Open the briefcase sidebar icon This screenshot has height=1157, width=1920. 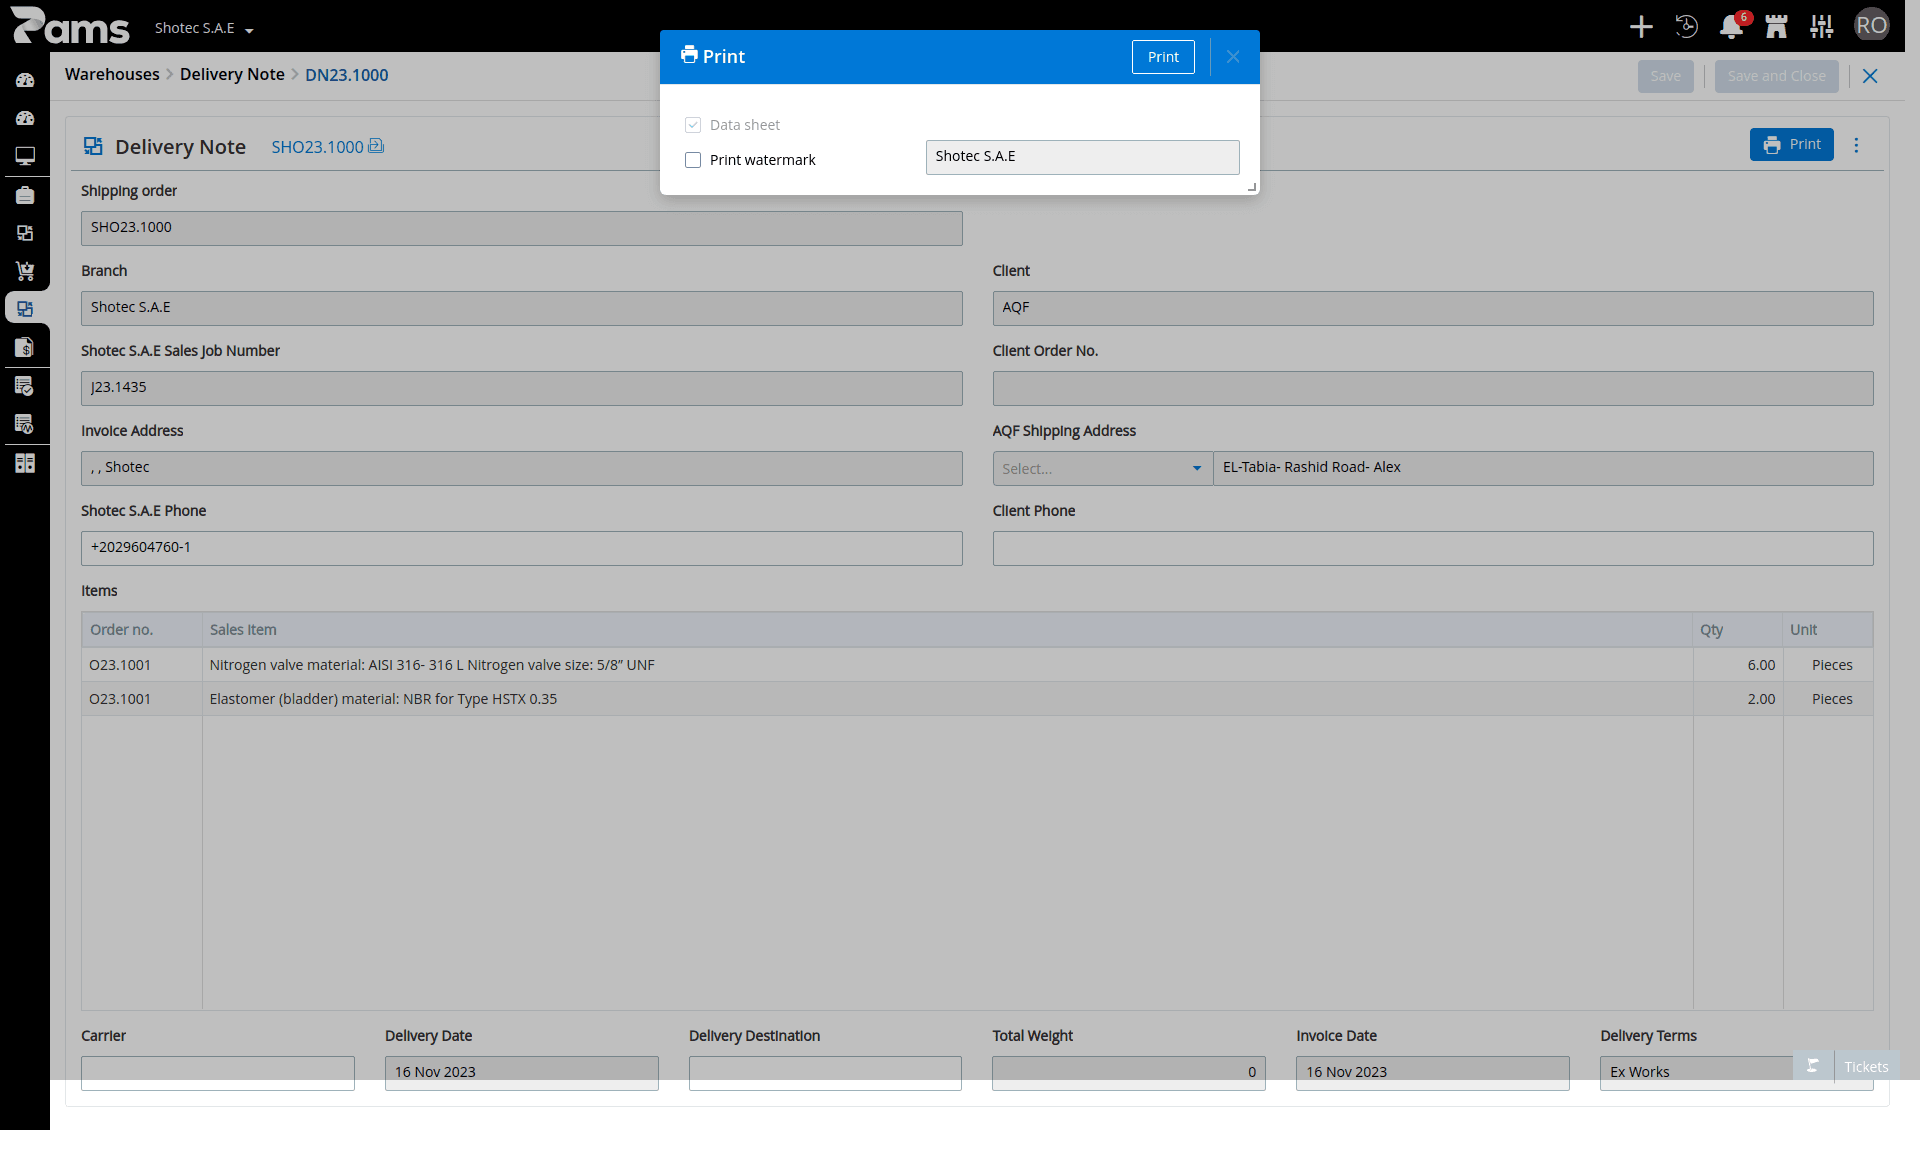25,195
